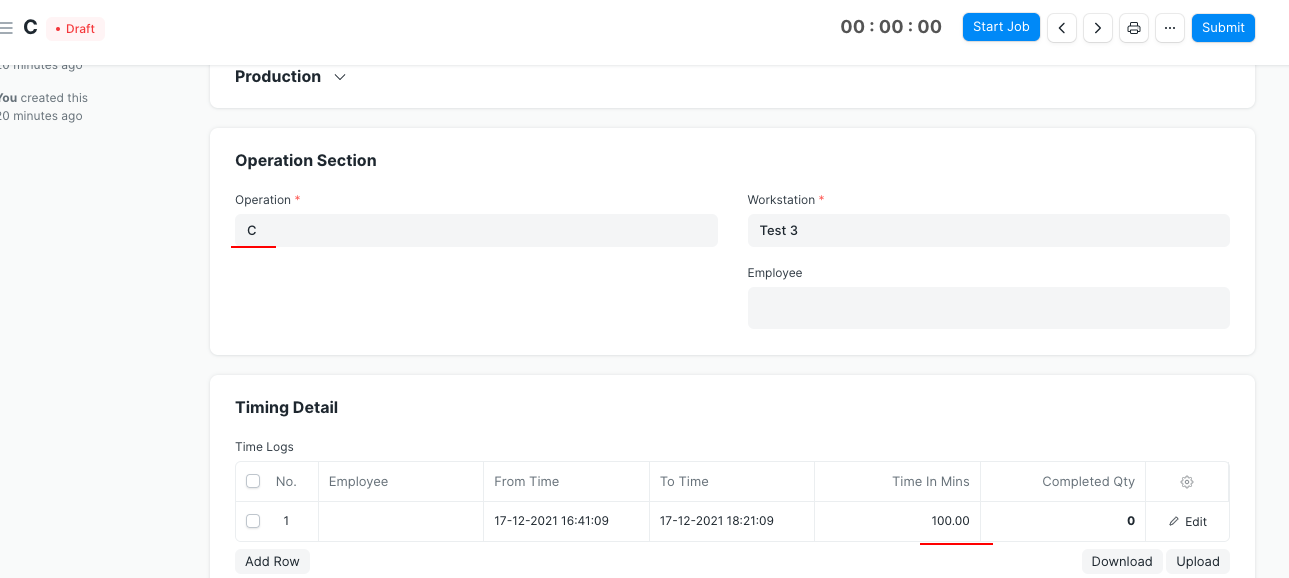Download the time log data
The image size is (1289, 578).
click(x=1120, y=561)
